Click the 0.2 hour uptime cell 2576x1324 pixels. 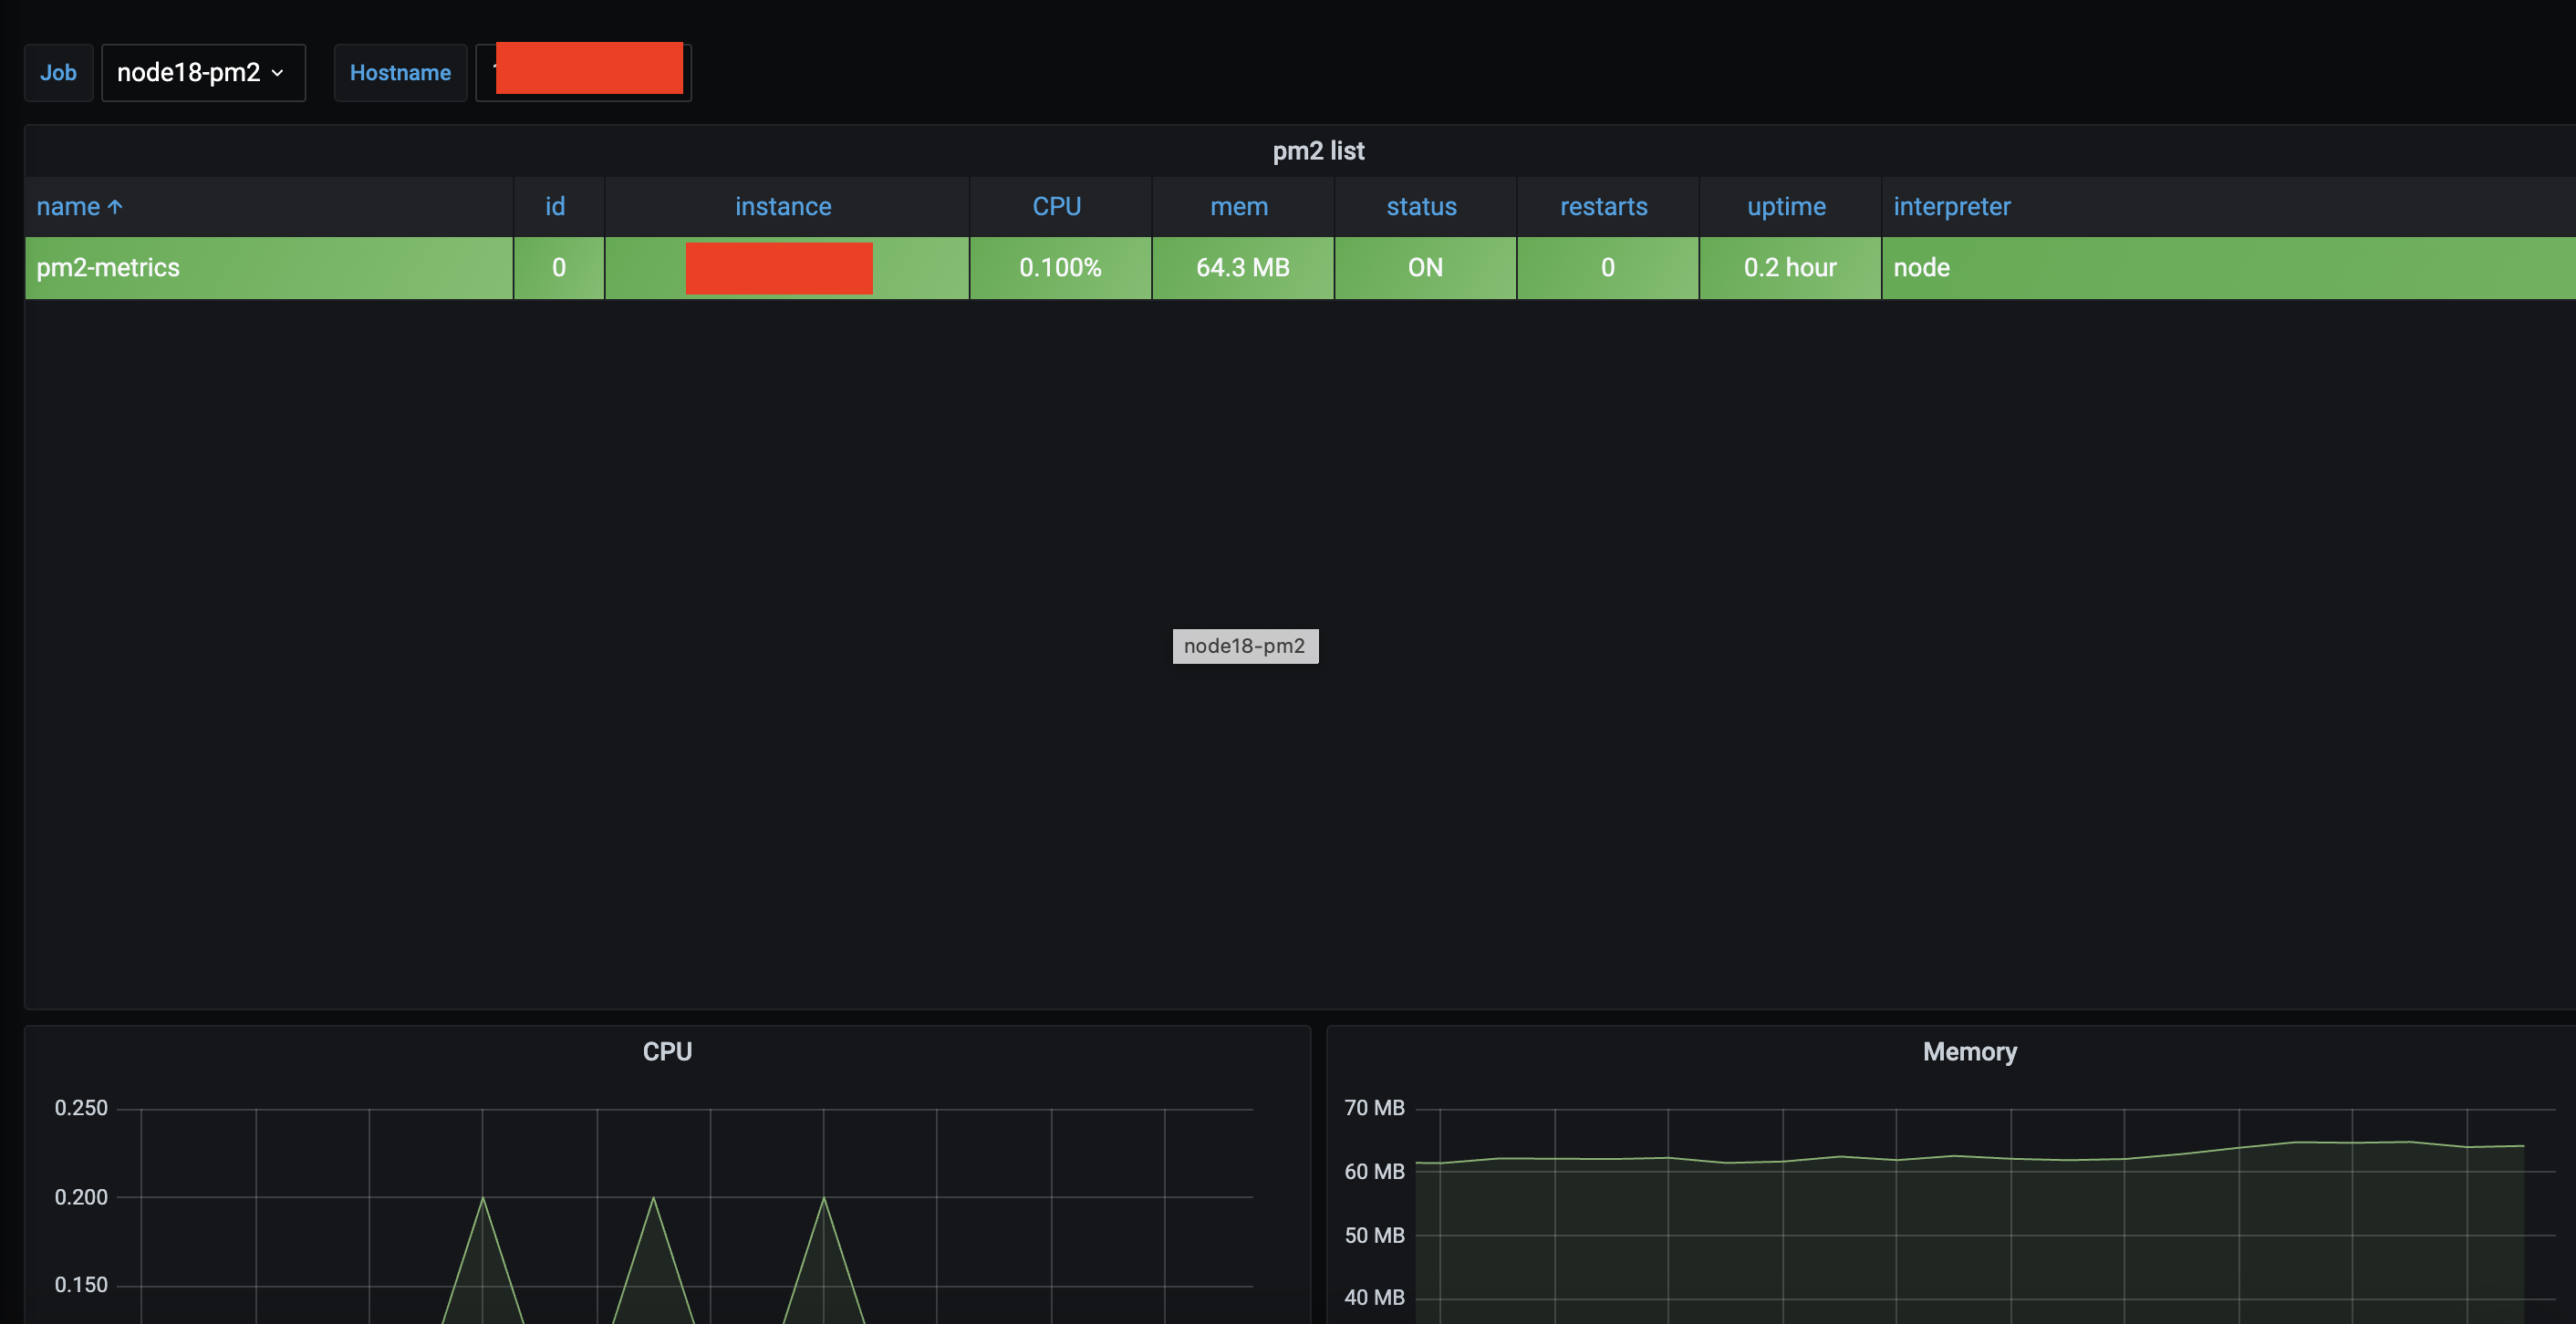1790,268
